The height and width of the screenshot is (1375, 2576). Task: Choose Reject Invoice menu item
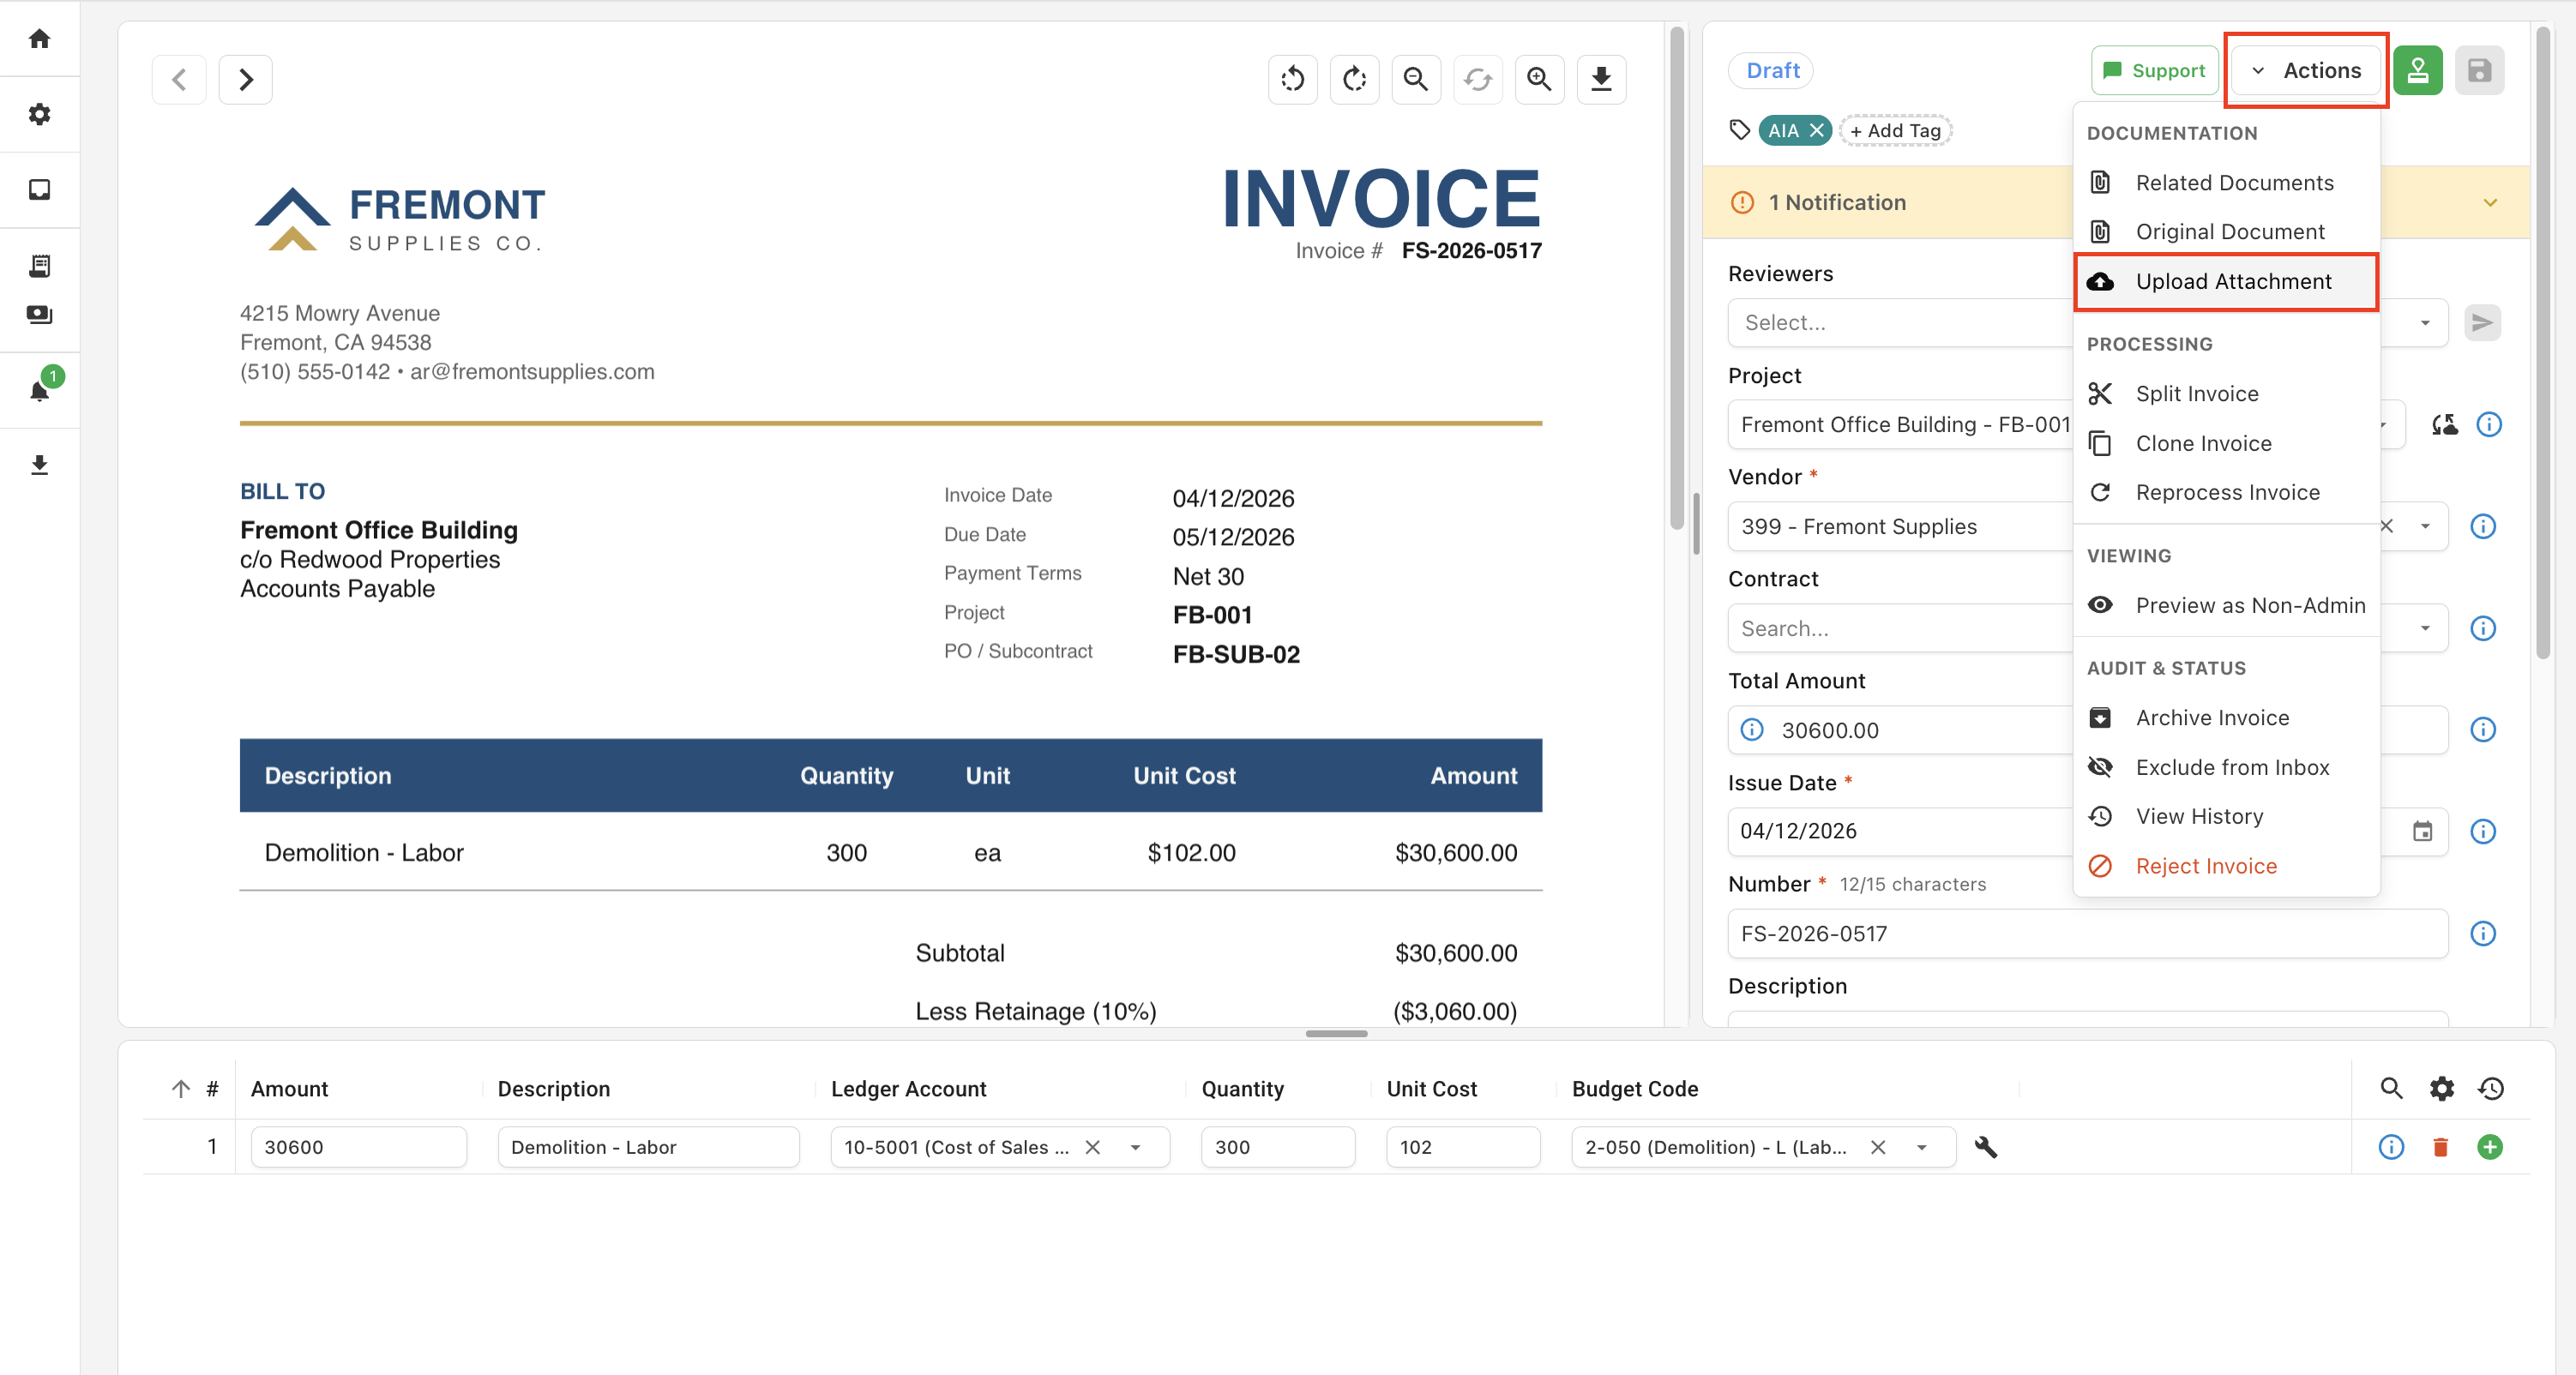coord(2226,866)
